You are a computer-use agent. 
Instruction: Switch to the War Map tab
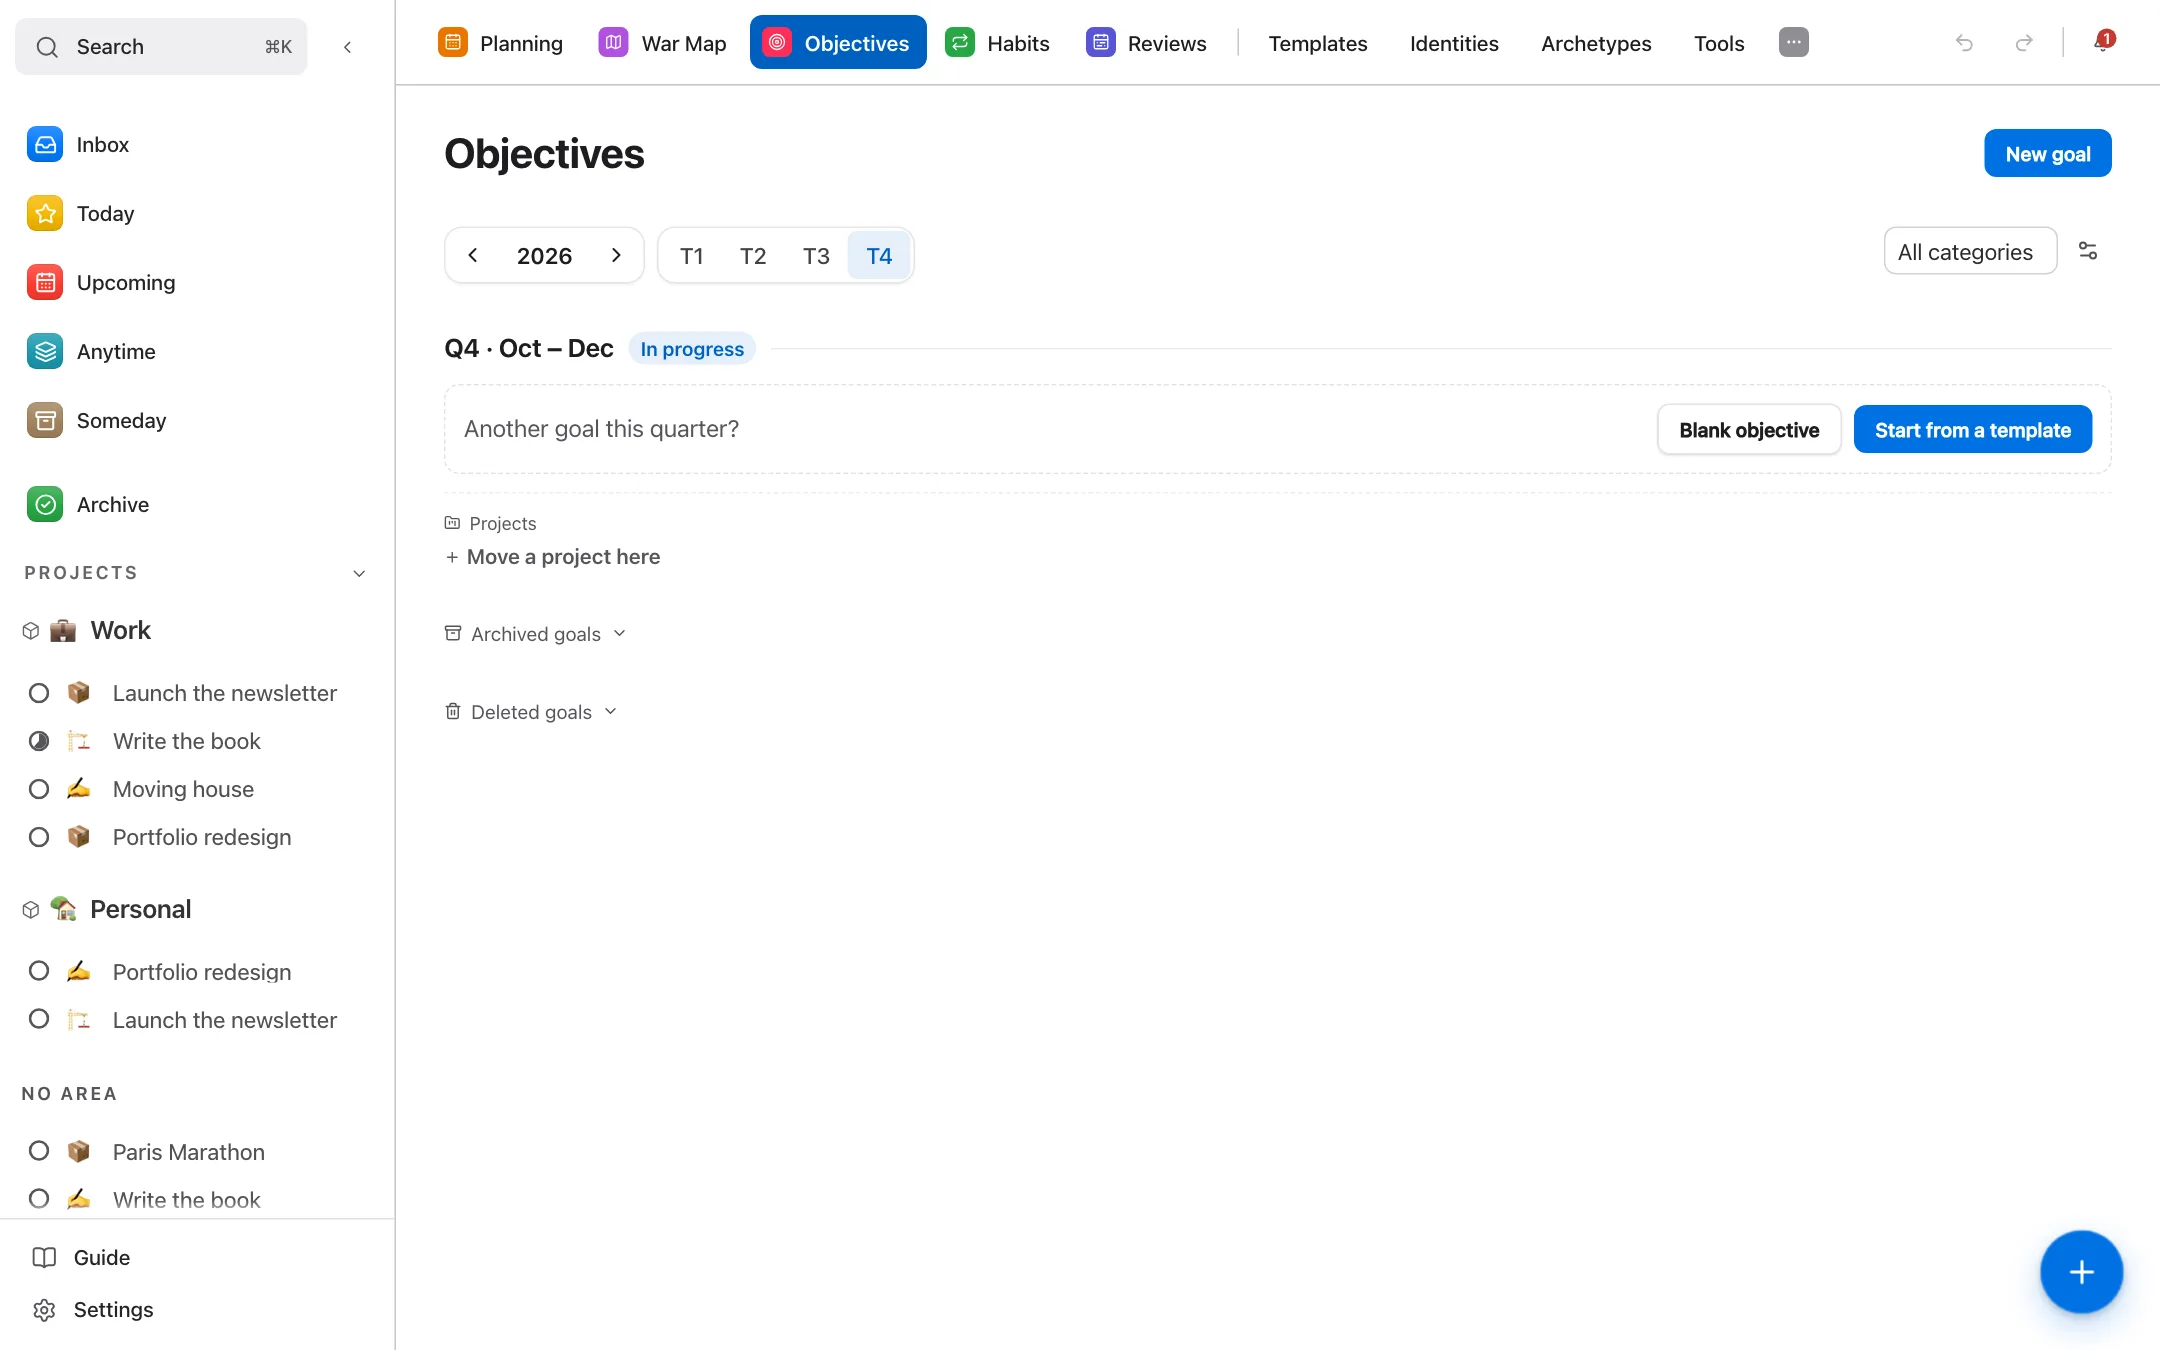coord(663,43)
